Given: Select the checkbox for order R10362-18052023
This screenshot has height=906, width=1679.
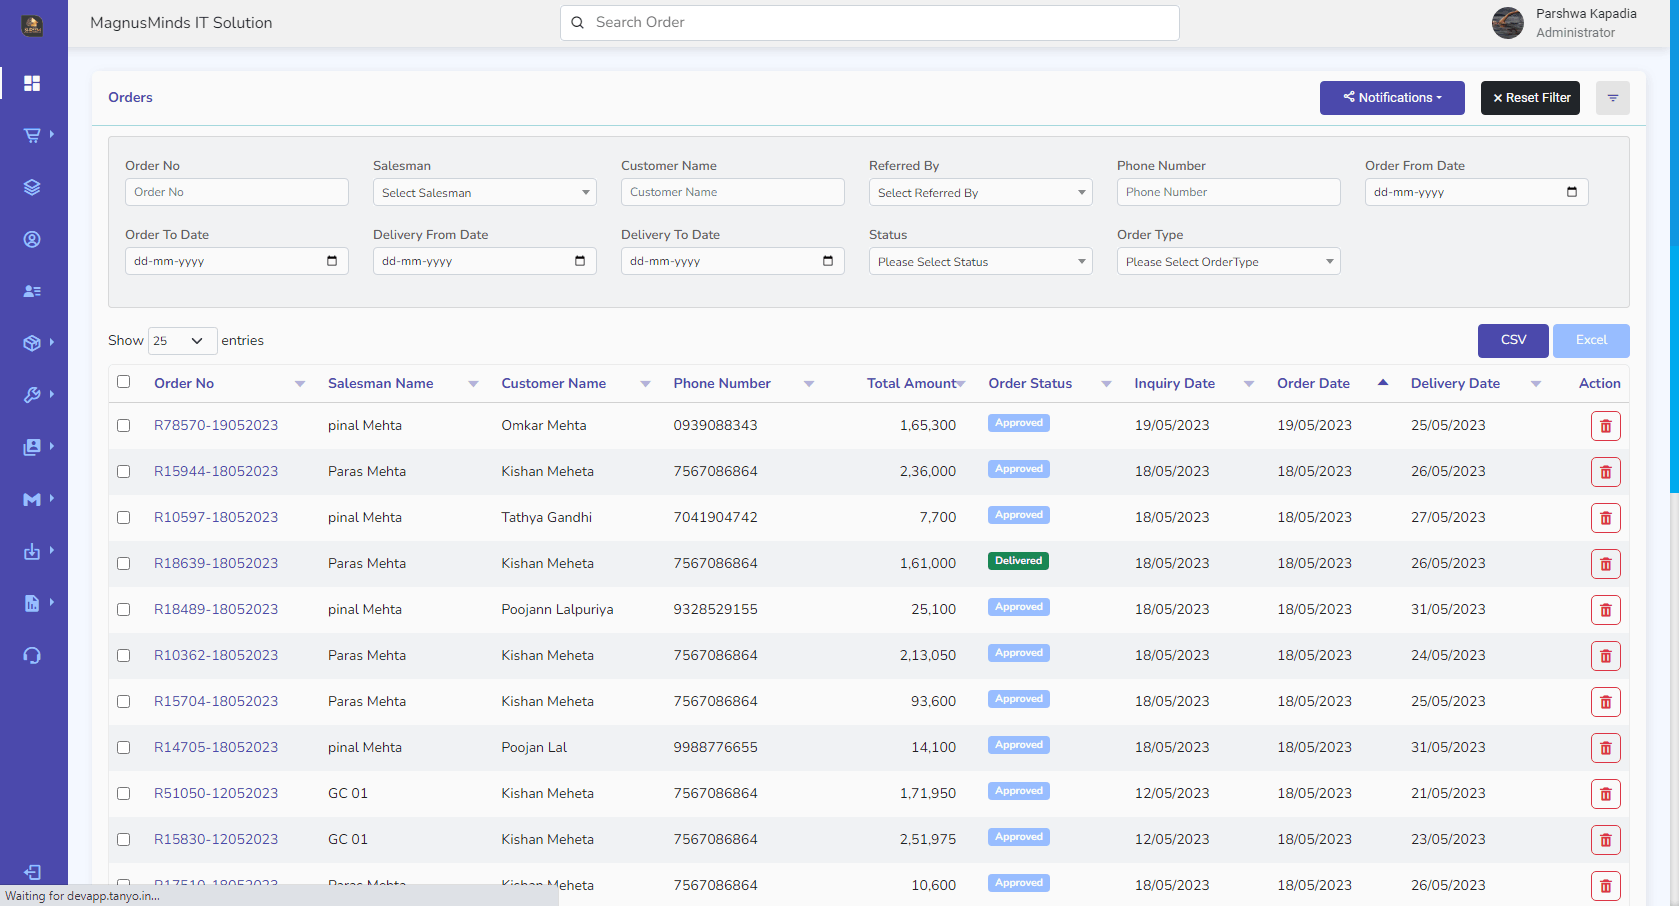Looking at the screenshot, I should (x=124, y=655).
